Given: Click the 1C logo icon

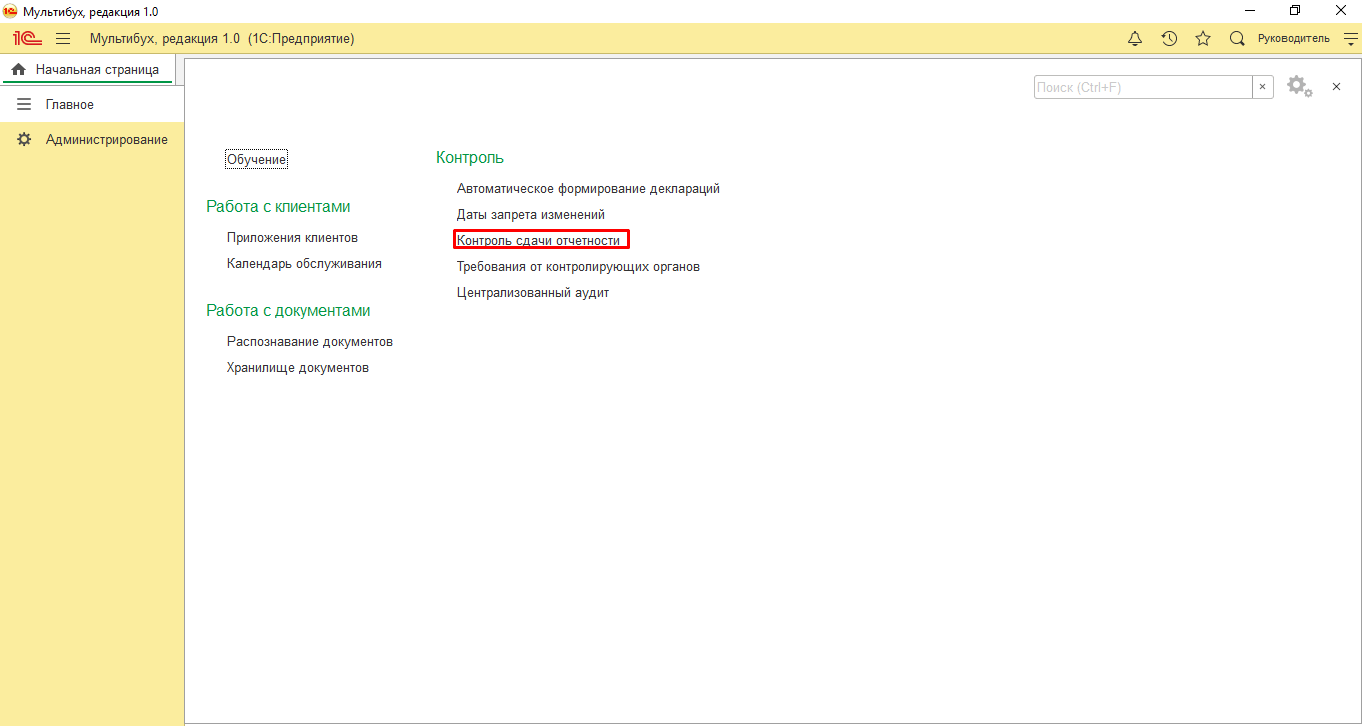Looking at the screenshot, I should [x=27, y=38].
